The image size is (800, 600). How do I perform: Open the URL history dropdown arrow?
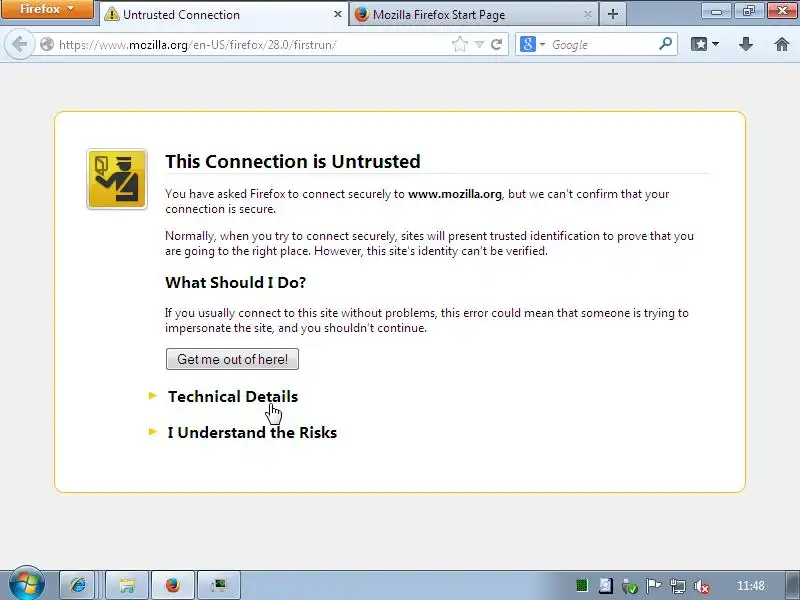click(479, 44)
